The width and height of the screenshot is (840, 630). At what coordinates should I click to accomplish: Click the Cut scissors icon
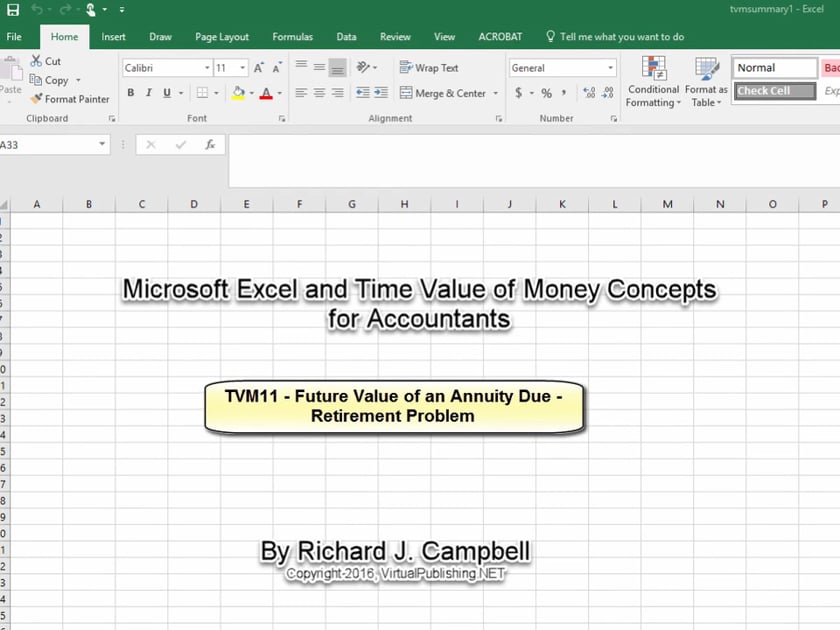click(36, 61)
